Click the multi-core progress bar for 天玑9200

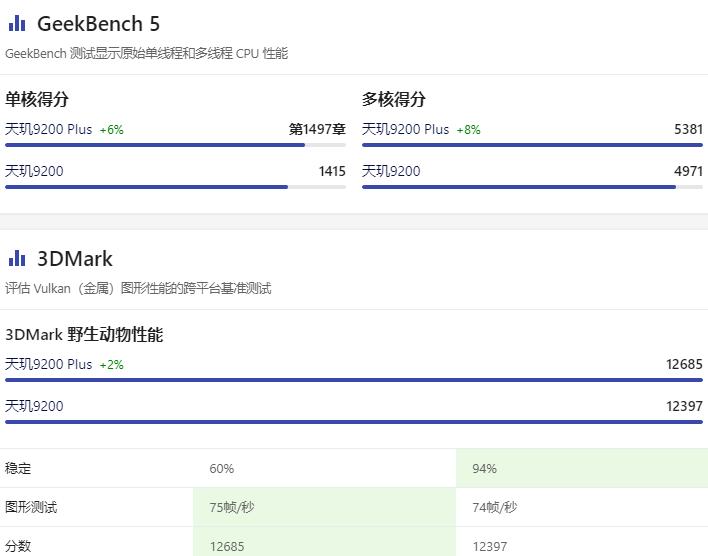pos(532,187)
